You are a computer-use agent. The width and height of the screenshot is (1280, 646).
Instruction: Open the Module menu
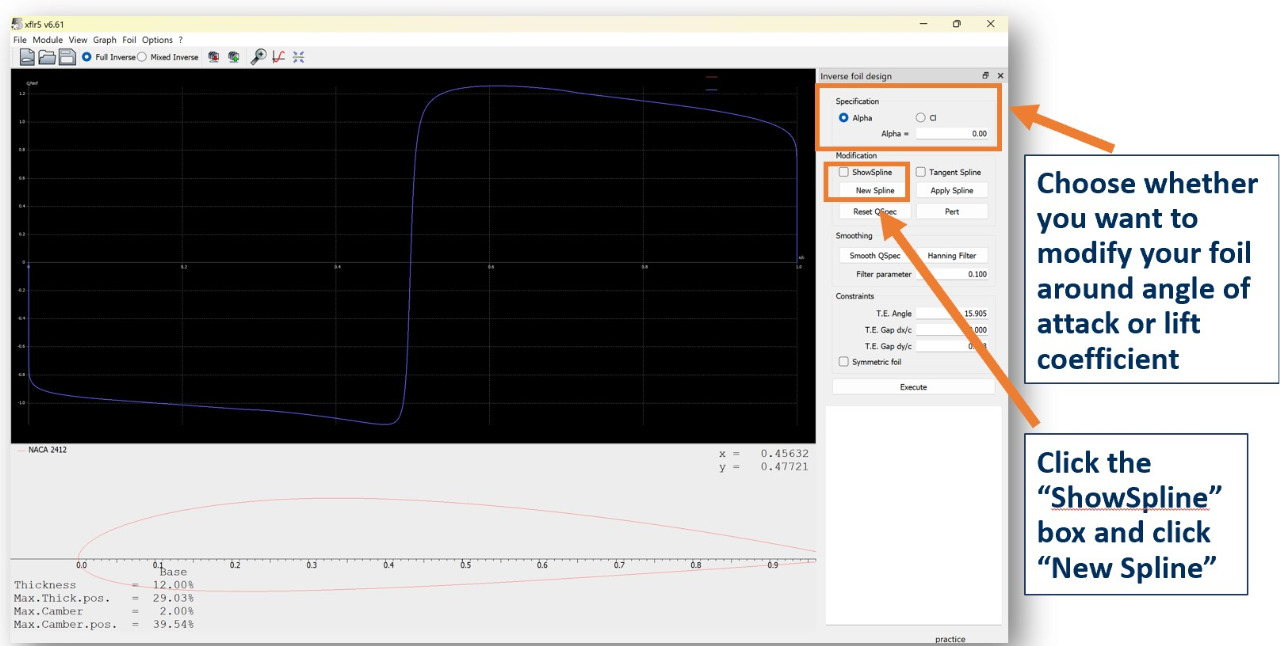click(47, 40)
